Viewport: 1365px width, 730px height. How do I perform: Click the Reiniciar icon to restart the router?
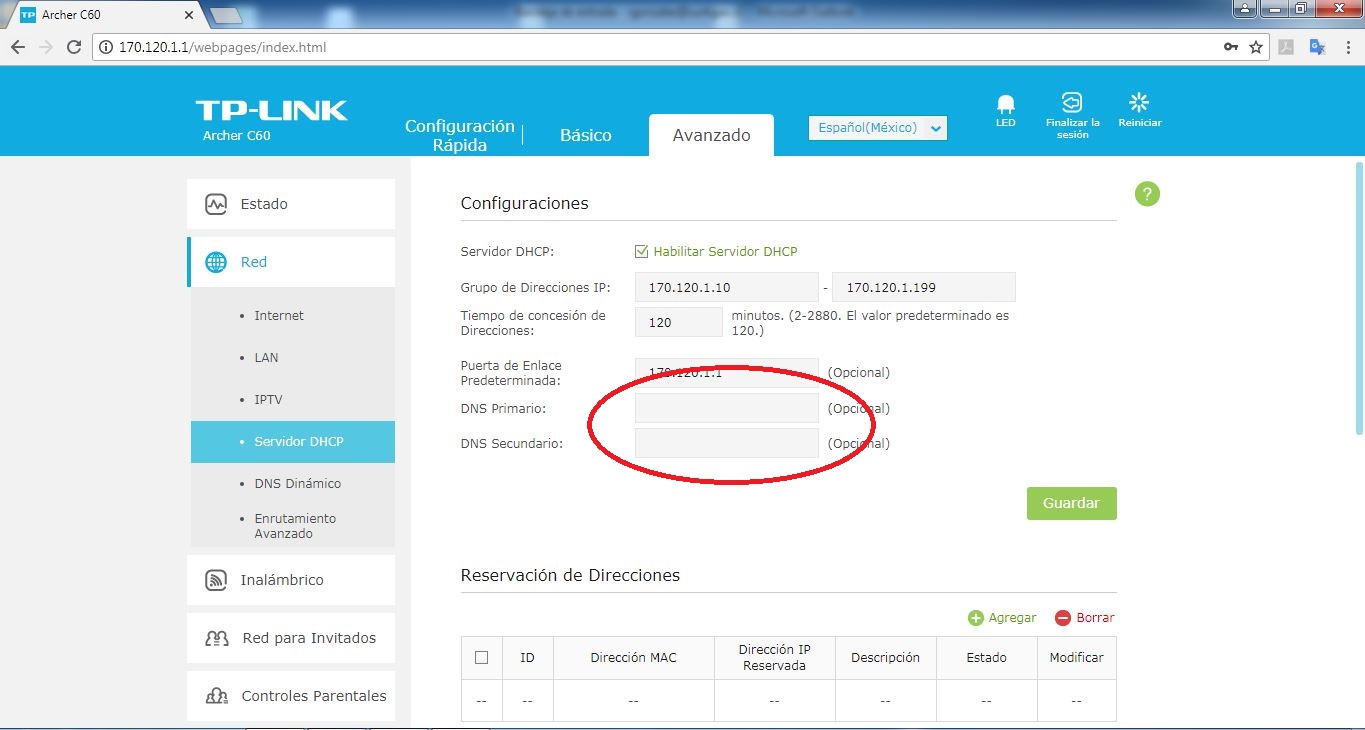click(1139, 102)
